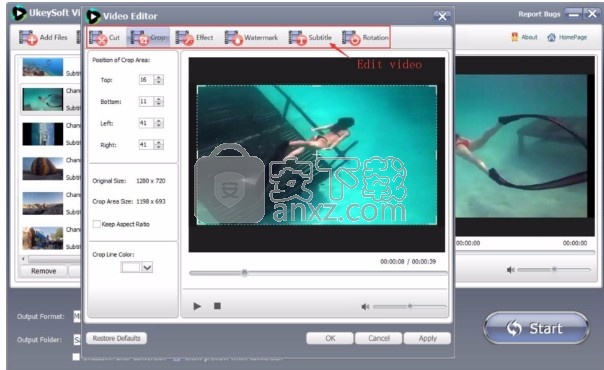This screenshot has height=370, width=604.
Task: Switch to the Watermark tab
Action: 251,37
